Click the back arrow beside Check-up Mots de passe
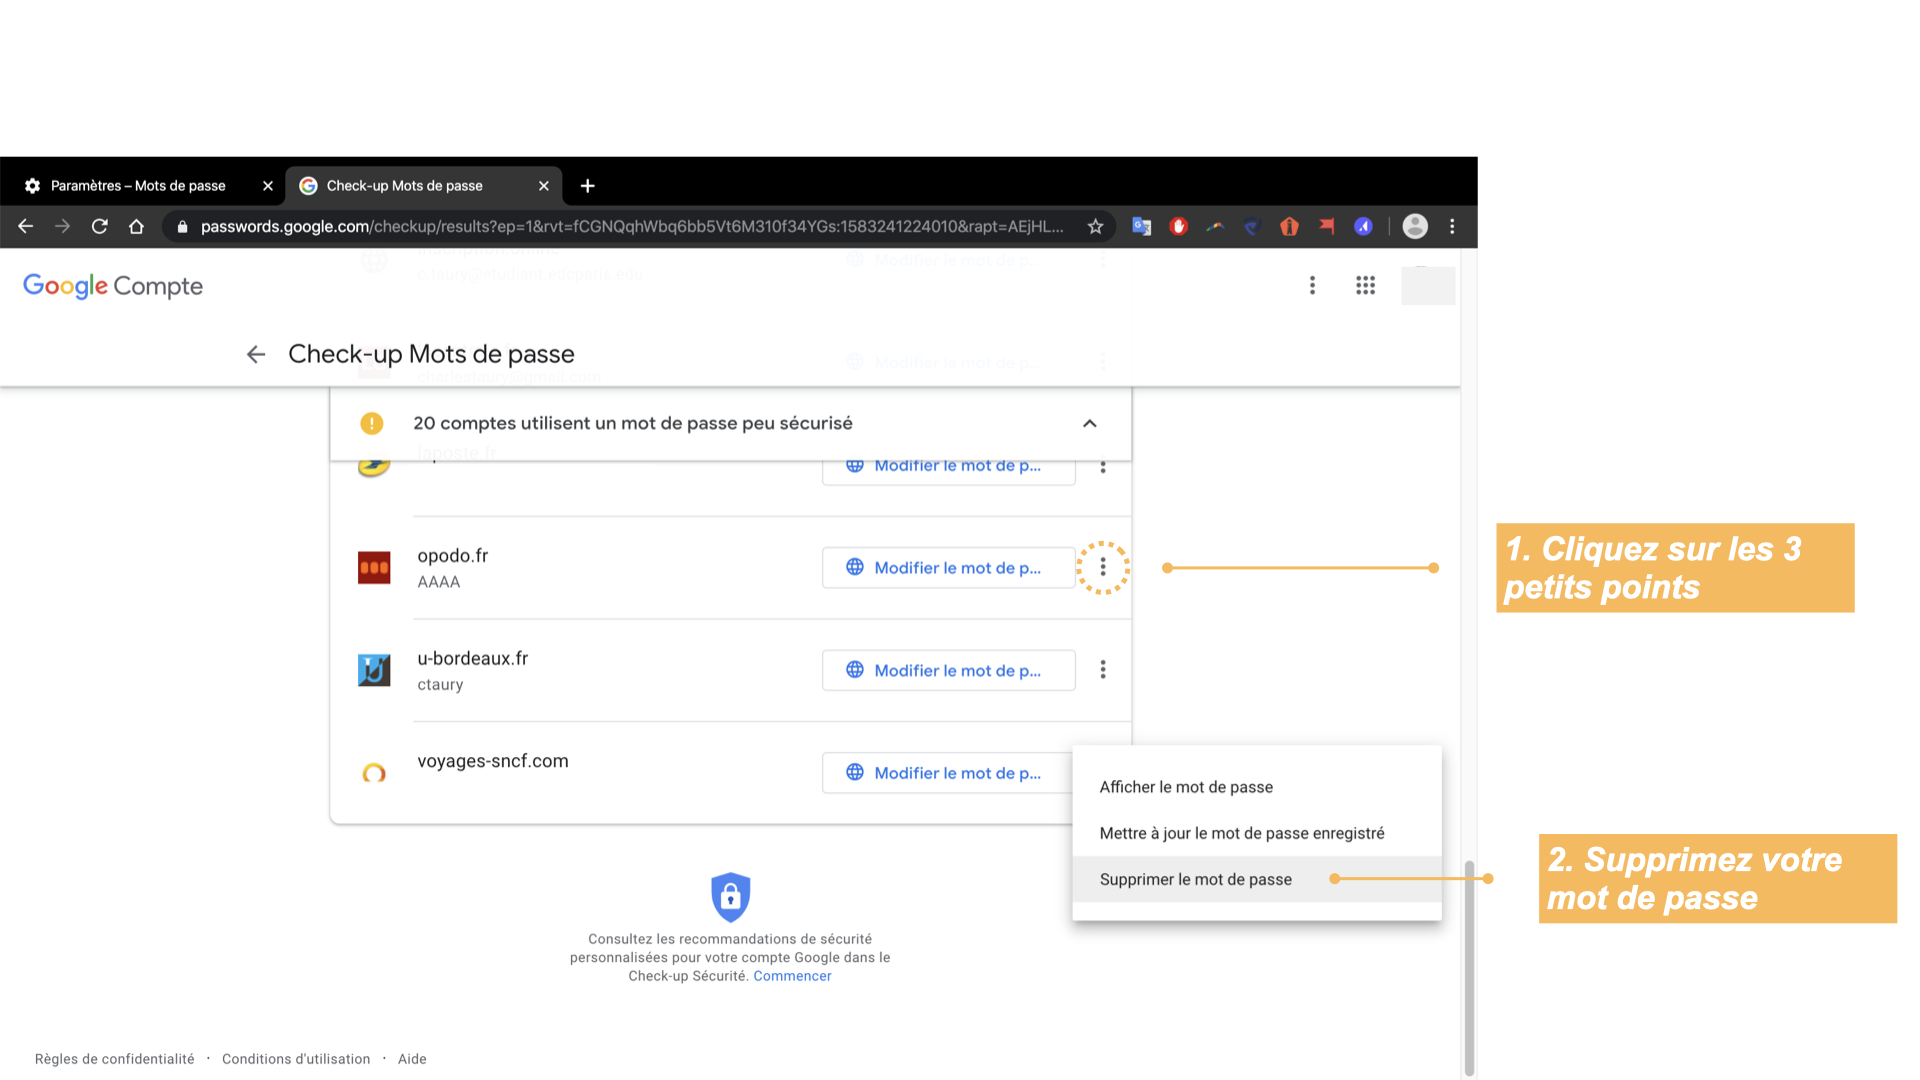The image size is (1920, 1080). click(x=256, y=354)
